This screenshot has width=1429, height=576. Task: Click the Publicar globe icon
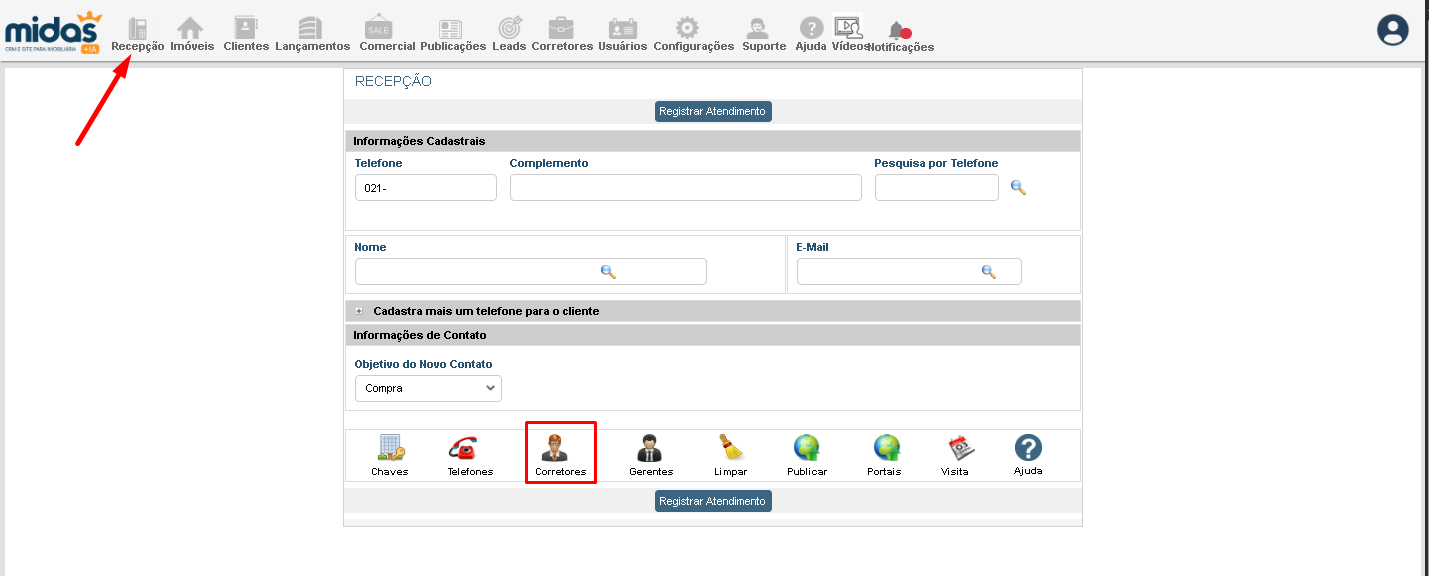(806, 449)
